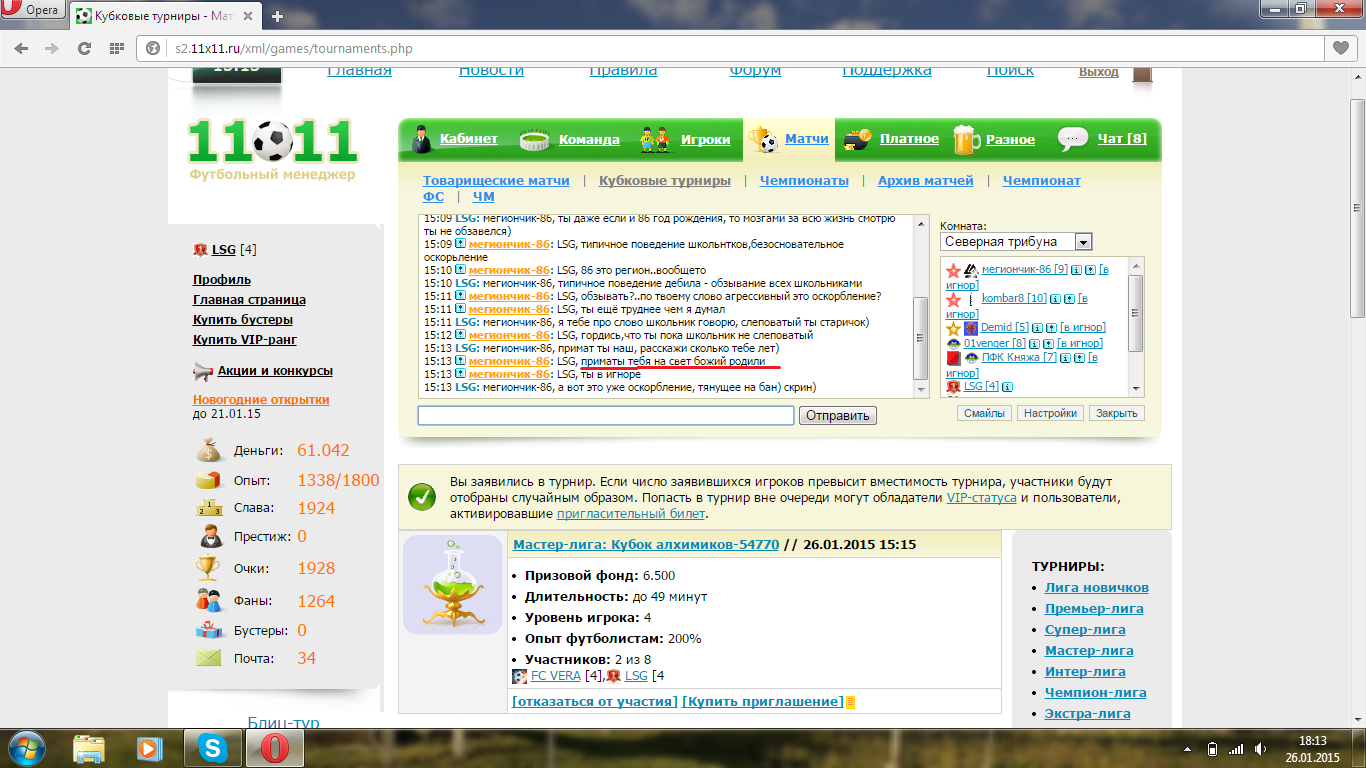Click the Чат speech bubble icon

pos(1073,139)
